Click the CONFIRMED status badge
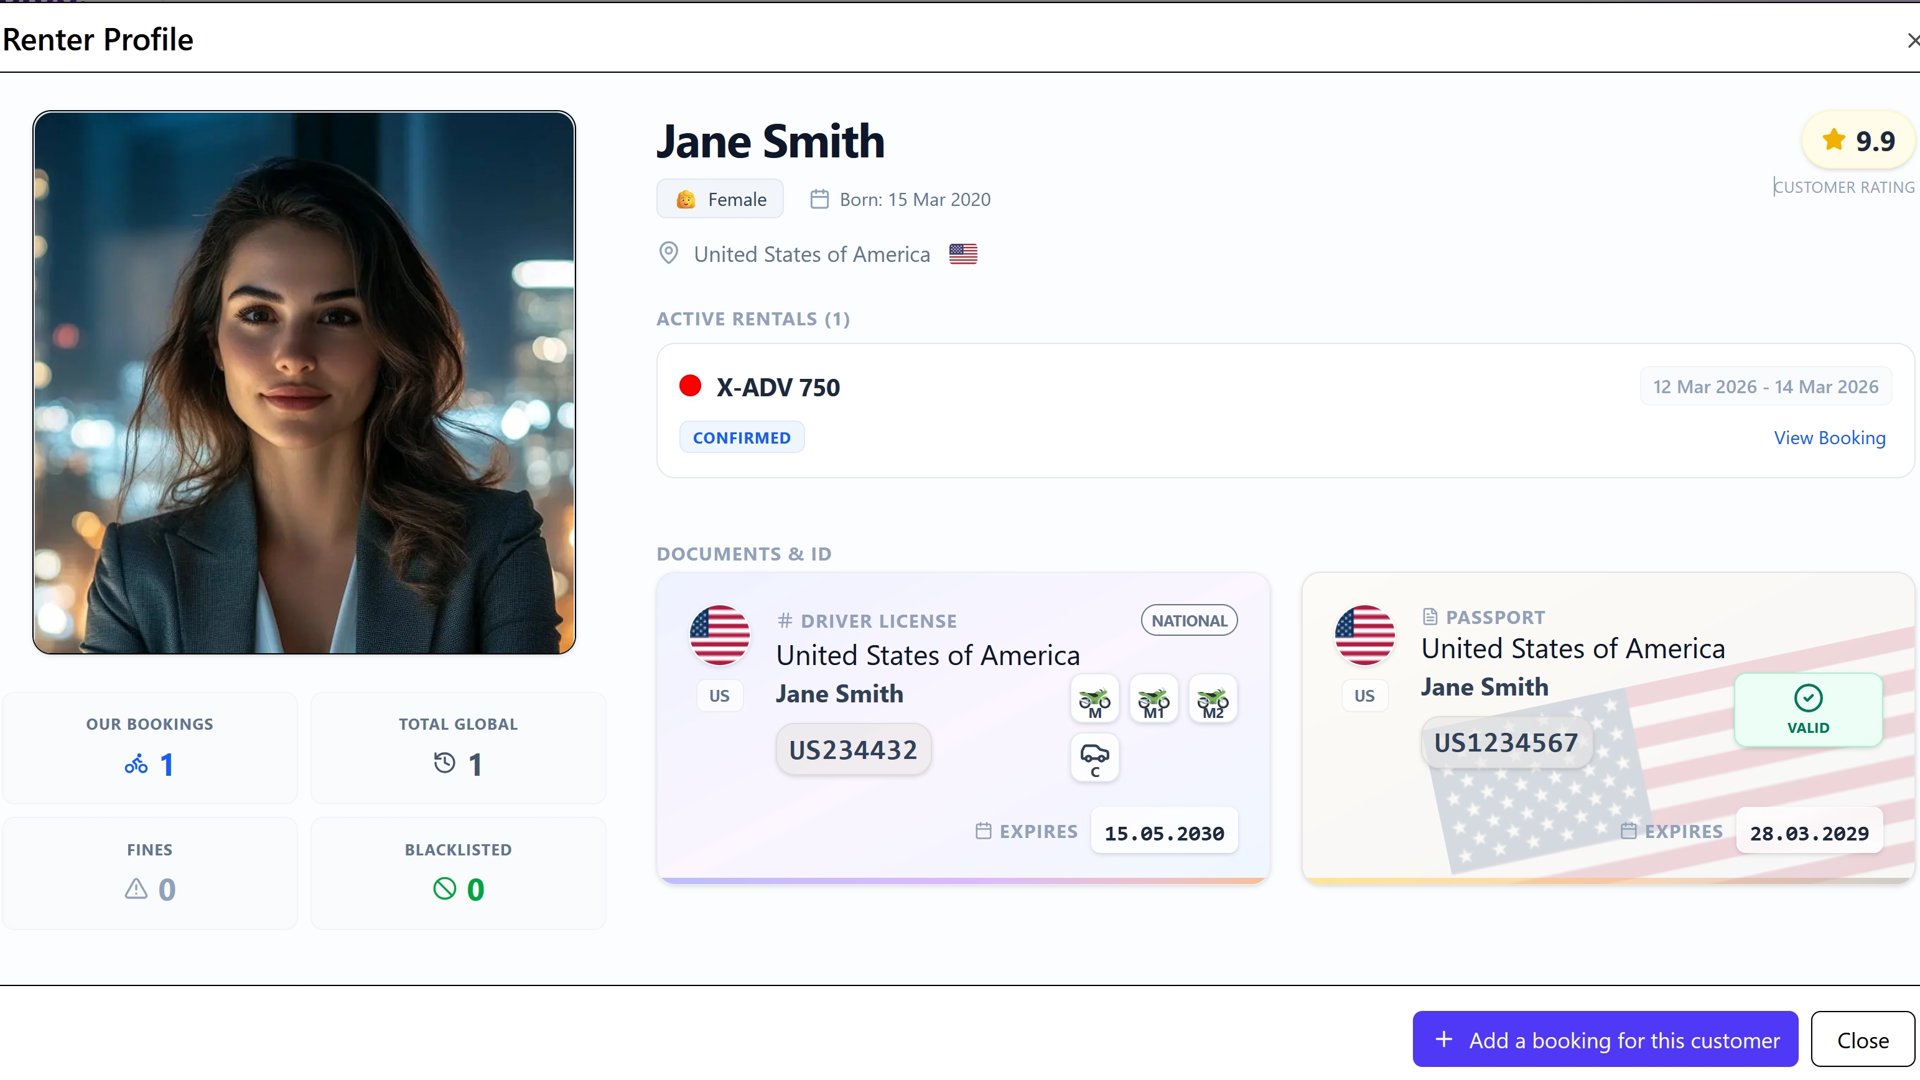 742,438
